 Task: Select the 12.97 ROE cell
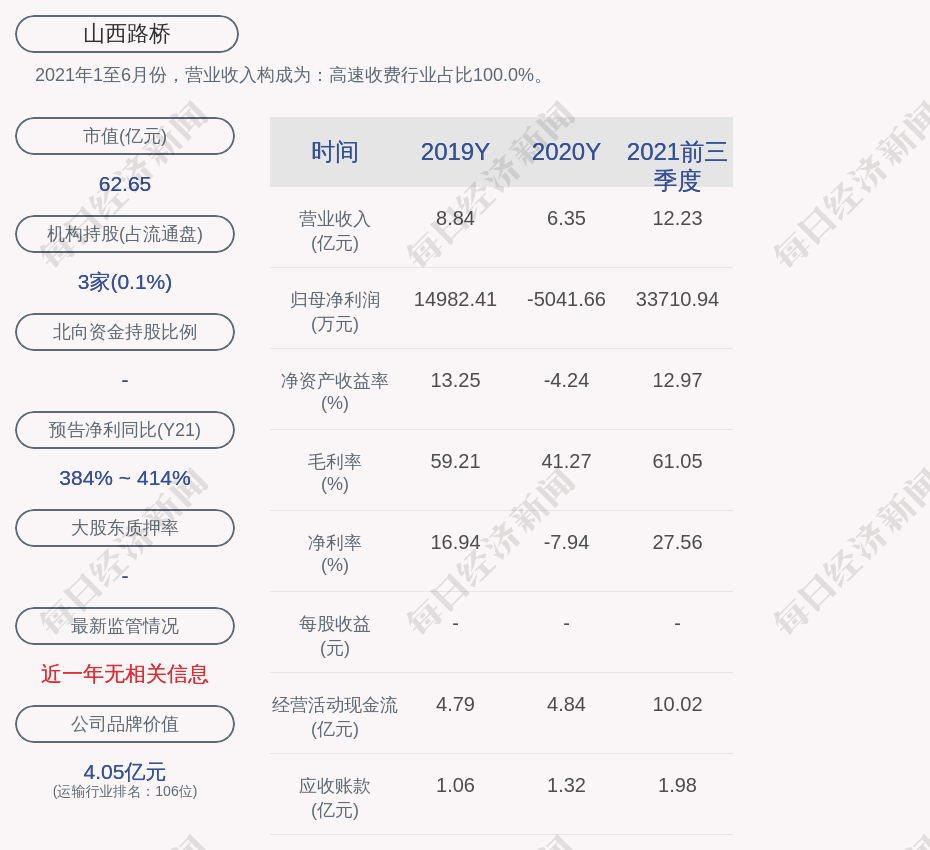pos(677,380)
